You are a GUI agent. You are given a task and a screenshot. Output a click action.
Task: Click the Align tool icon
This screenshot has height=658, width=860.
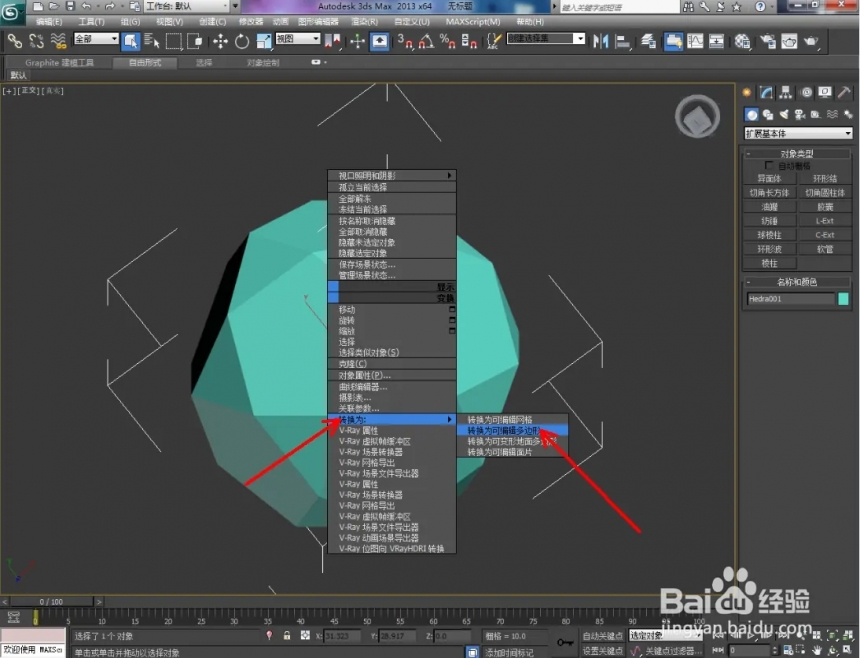(623, 41)
